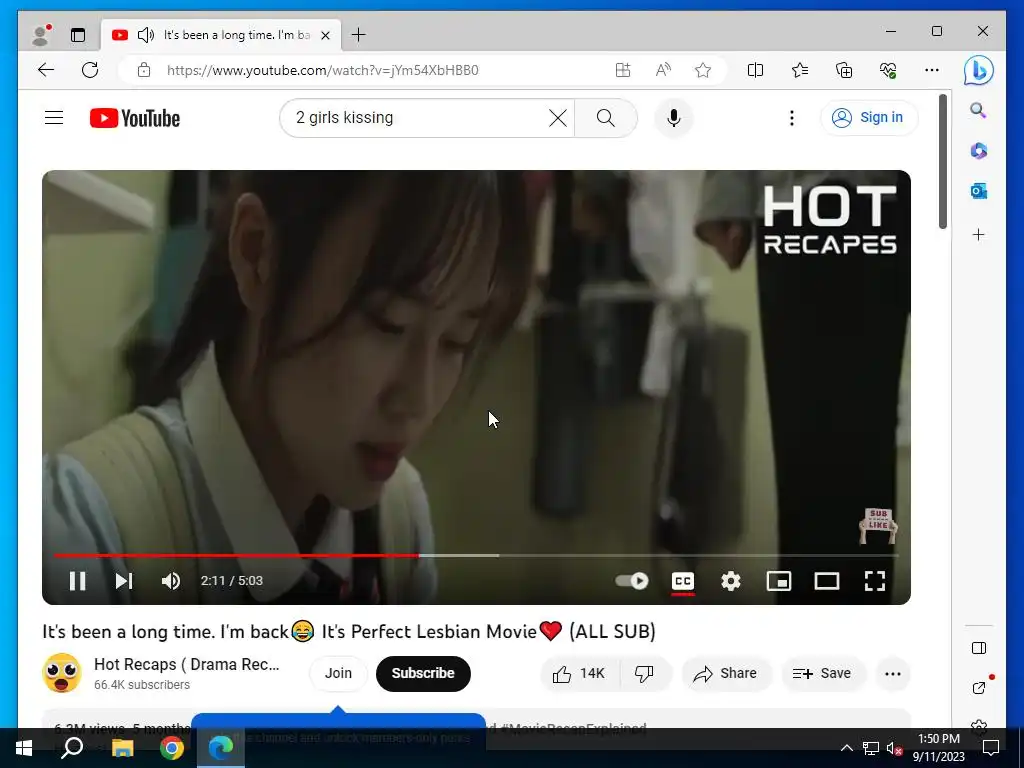Pause the video
The height and width of the screenshot is (768, 1024).
pos(78,581)
